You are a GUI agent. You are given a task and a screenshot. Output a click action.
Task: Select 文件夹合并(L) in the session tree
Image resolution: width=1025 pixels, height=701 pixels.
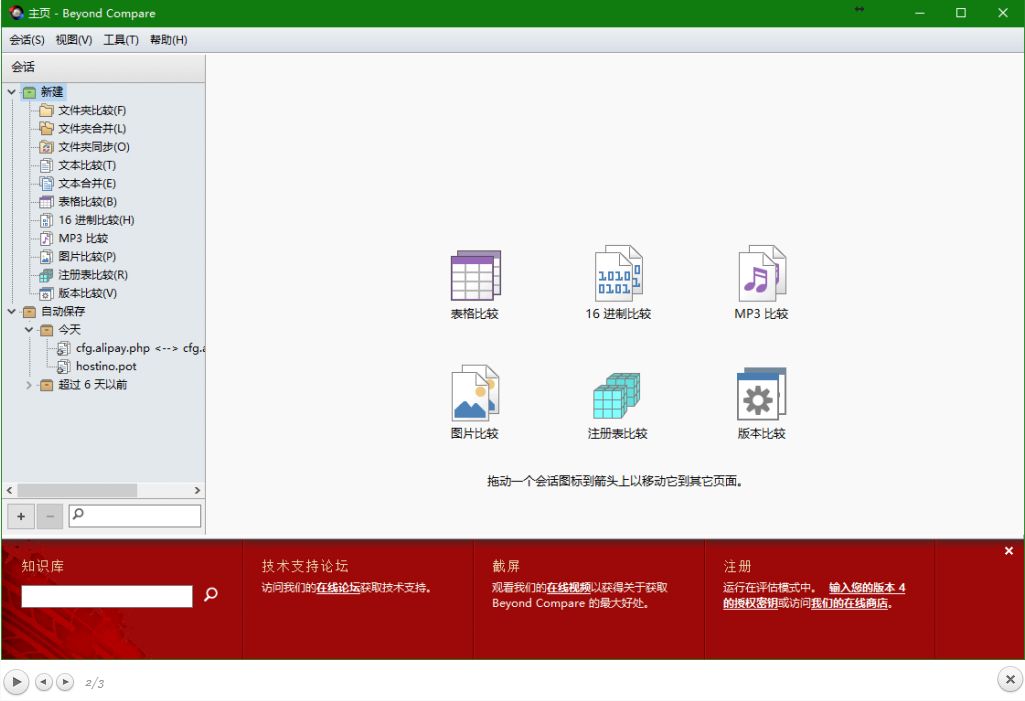[92, 128]
